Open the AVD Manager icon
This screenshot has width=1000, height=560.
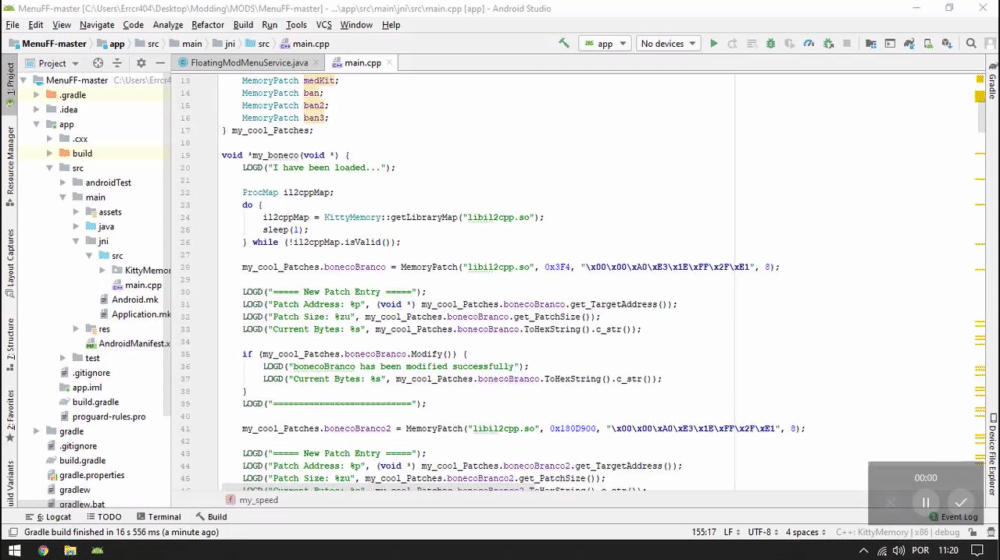(x=928, y=43)
